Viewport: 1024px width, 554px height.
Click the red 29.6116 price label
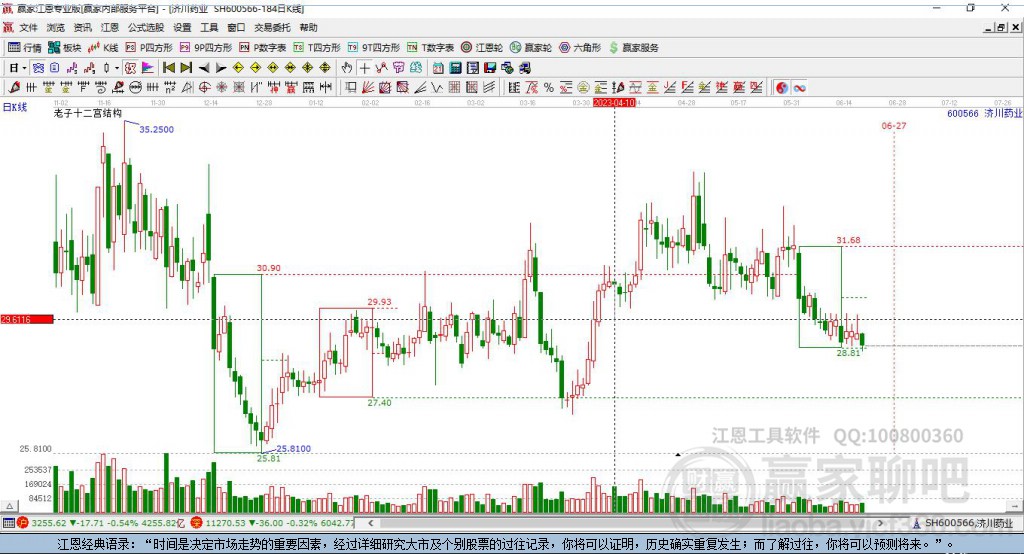click(x=27, y=319)
